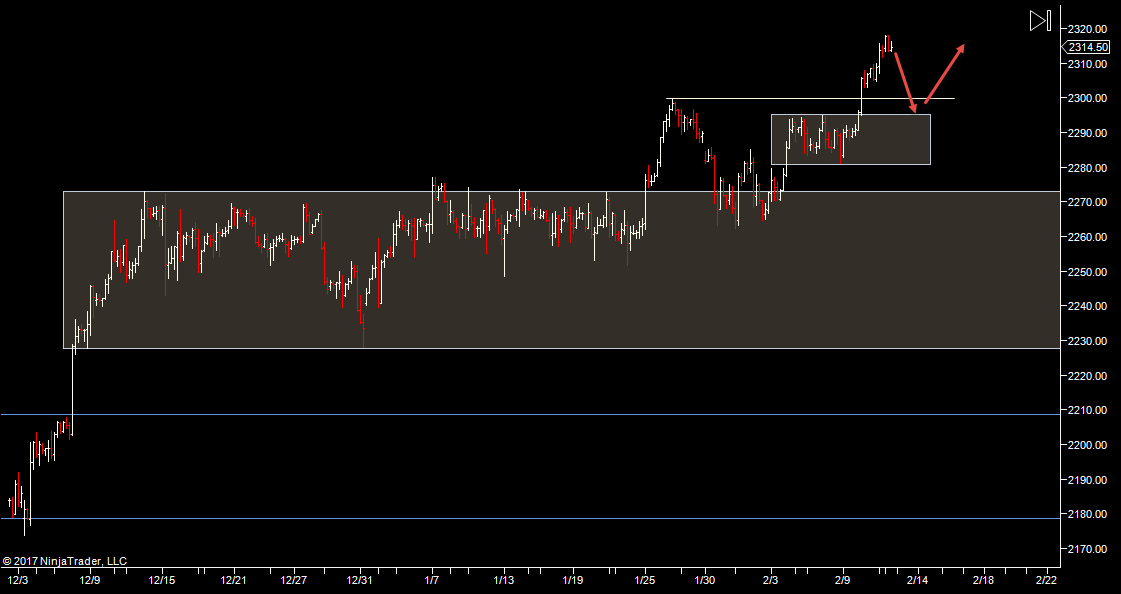This screenshot has height=594, width=1121.
Task: Select the 2/9 date axis label
Action: (843, 580)
